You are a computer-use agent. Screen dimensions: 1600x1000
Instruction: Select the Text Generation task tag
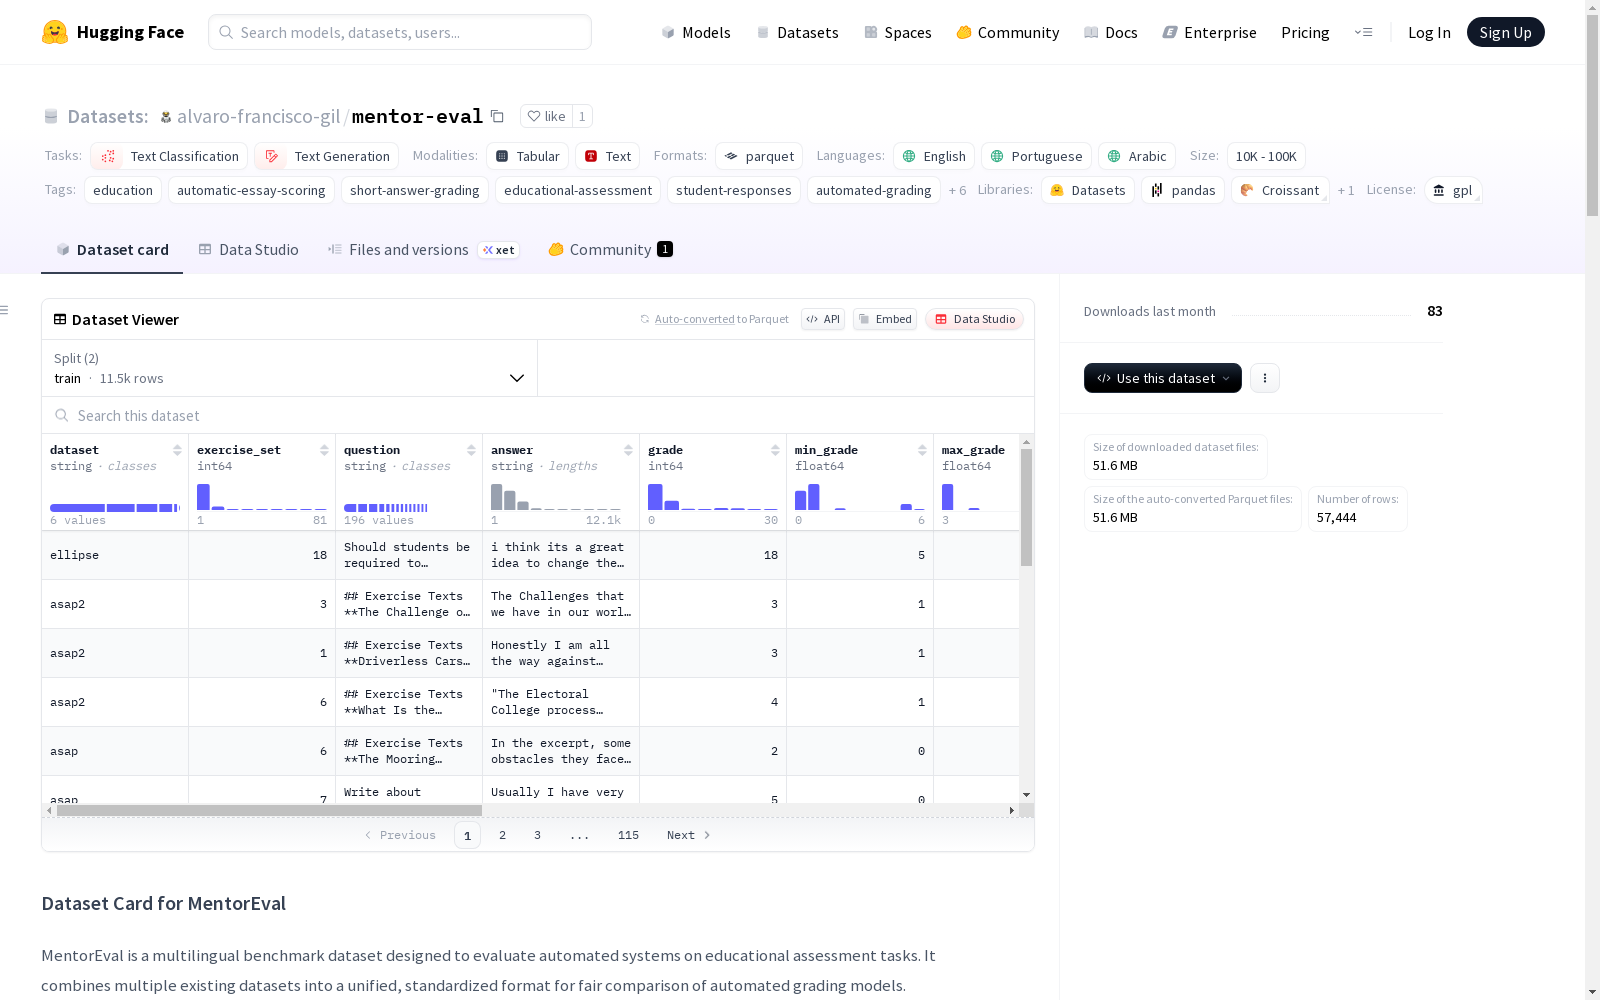click(x=326, y=156)
